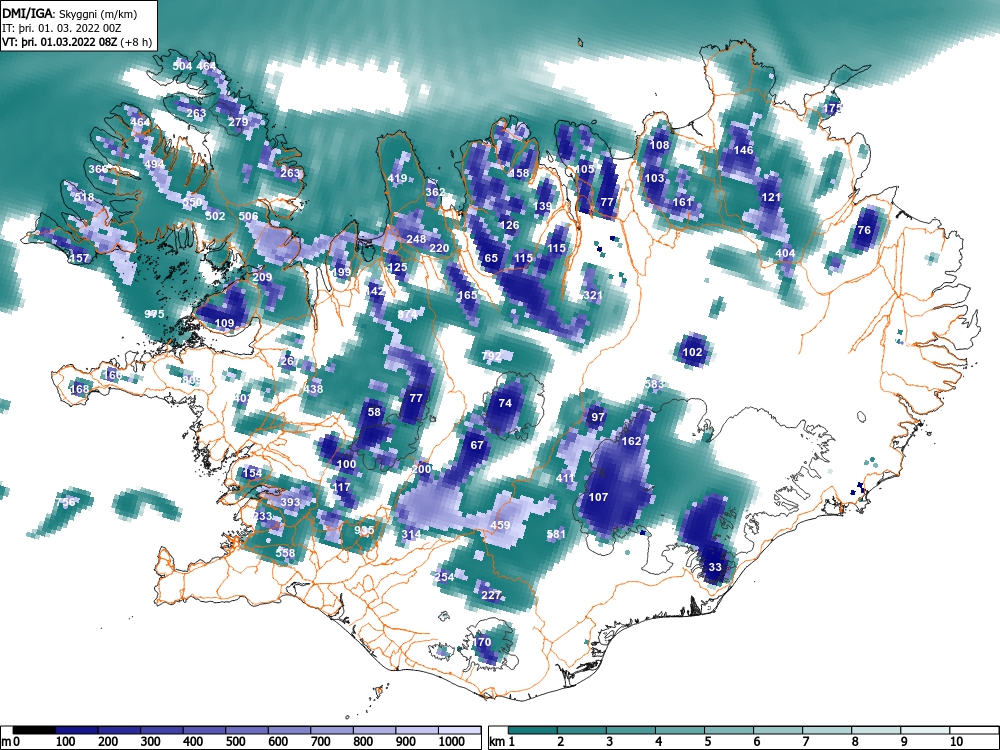1000x750 pixels.
Task: Pick the dark blue swatch between 100 and 200 m
Action: [77, 730]
